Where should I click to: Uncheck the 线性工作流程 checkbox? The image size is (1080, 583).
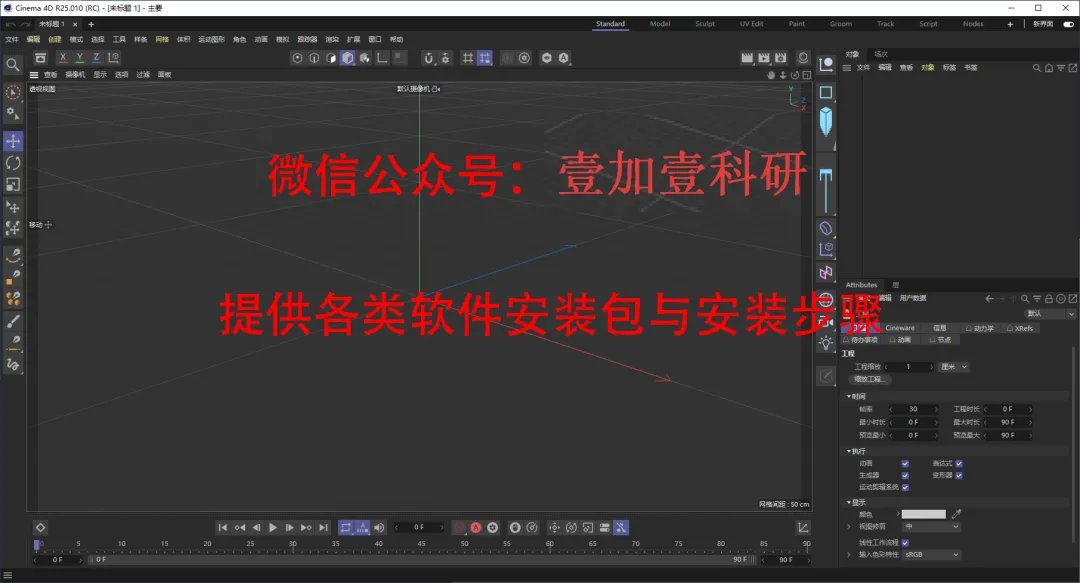tap(905, 543)
